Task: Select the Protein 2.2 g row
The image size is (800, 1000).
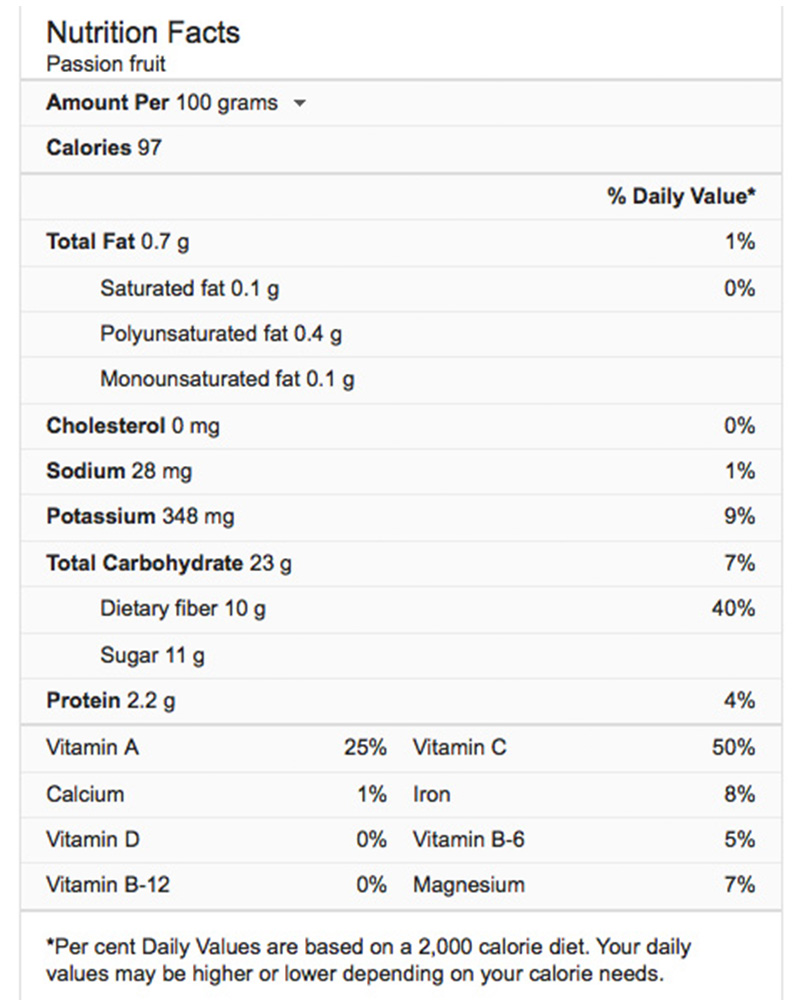Action: (110, 701)
